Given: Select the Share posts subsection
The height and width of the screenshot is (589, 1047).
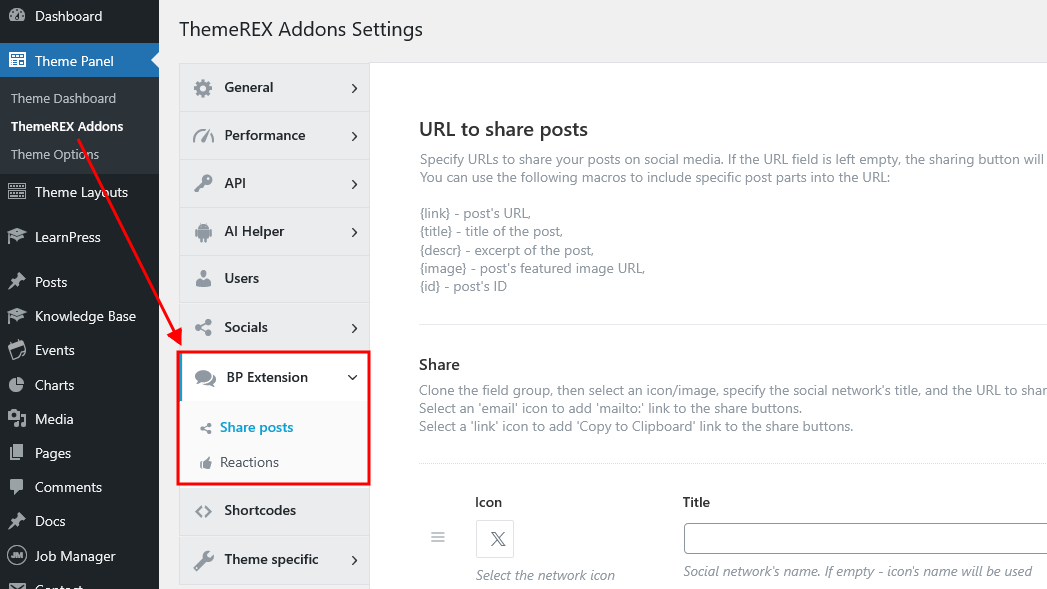Looking at the screenshot, I should 256,427.
